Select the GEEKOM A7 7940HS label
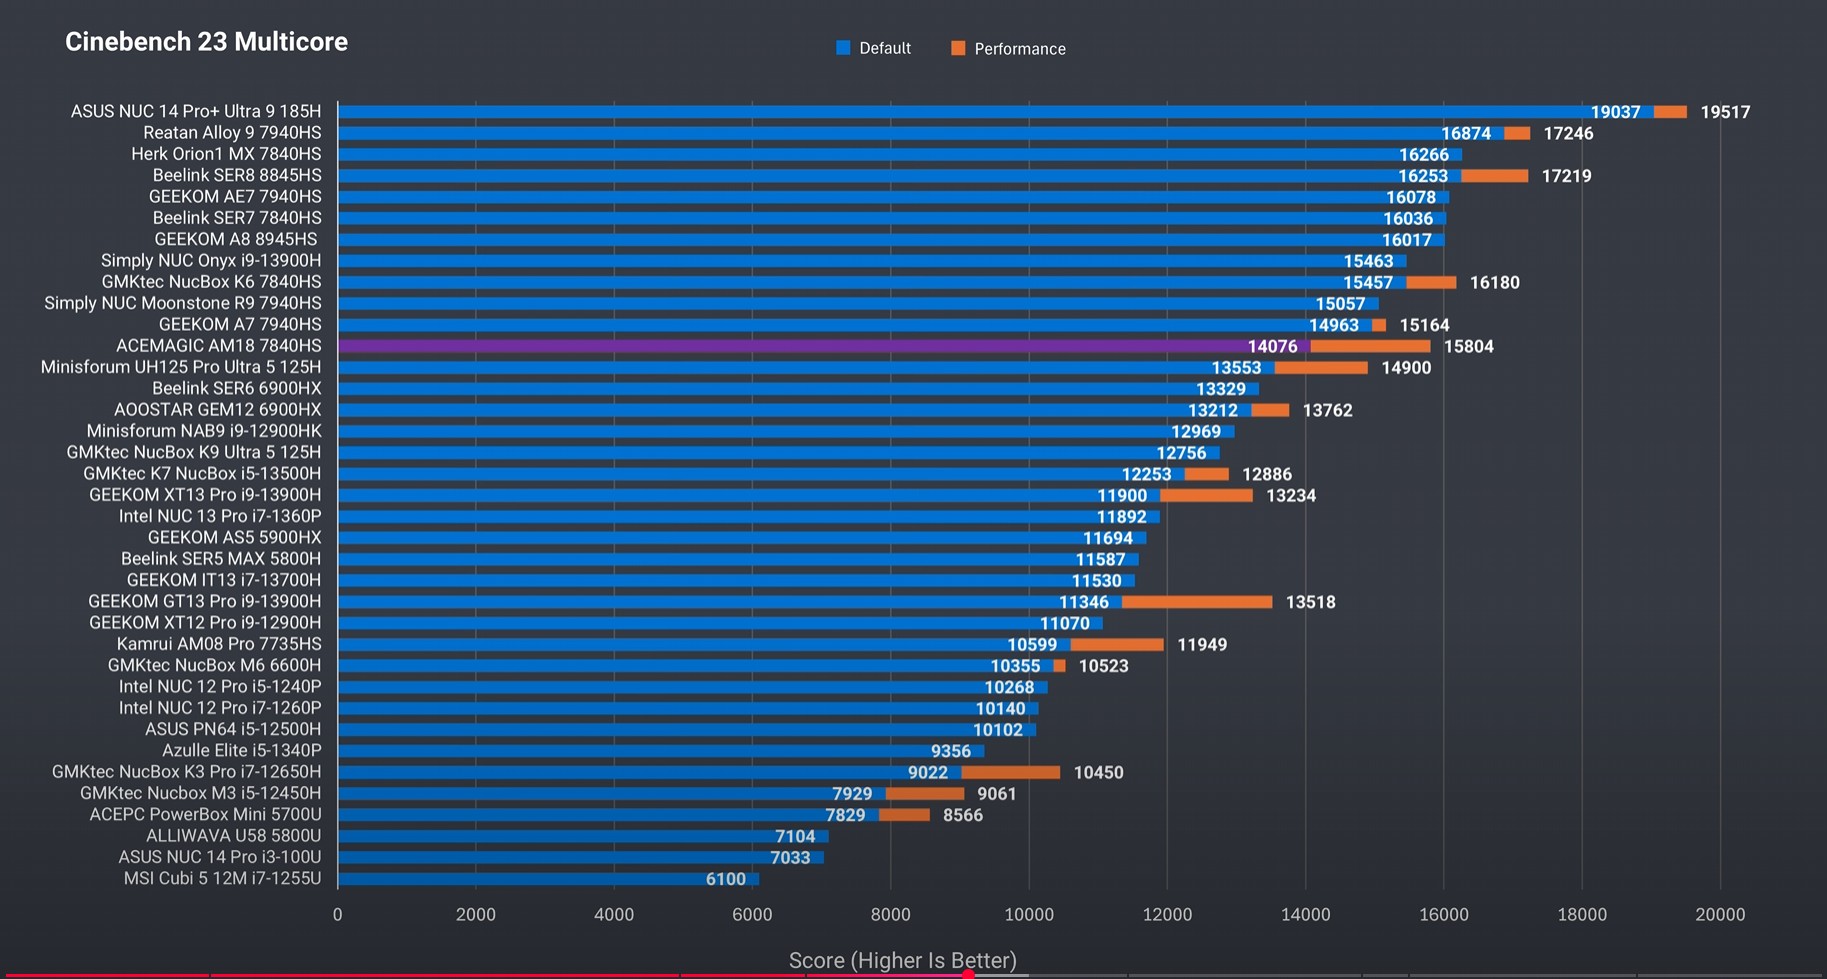This screenshot has width=1827, height=979. coord(240,325)
